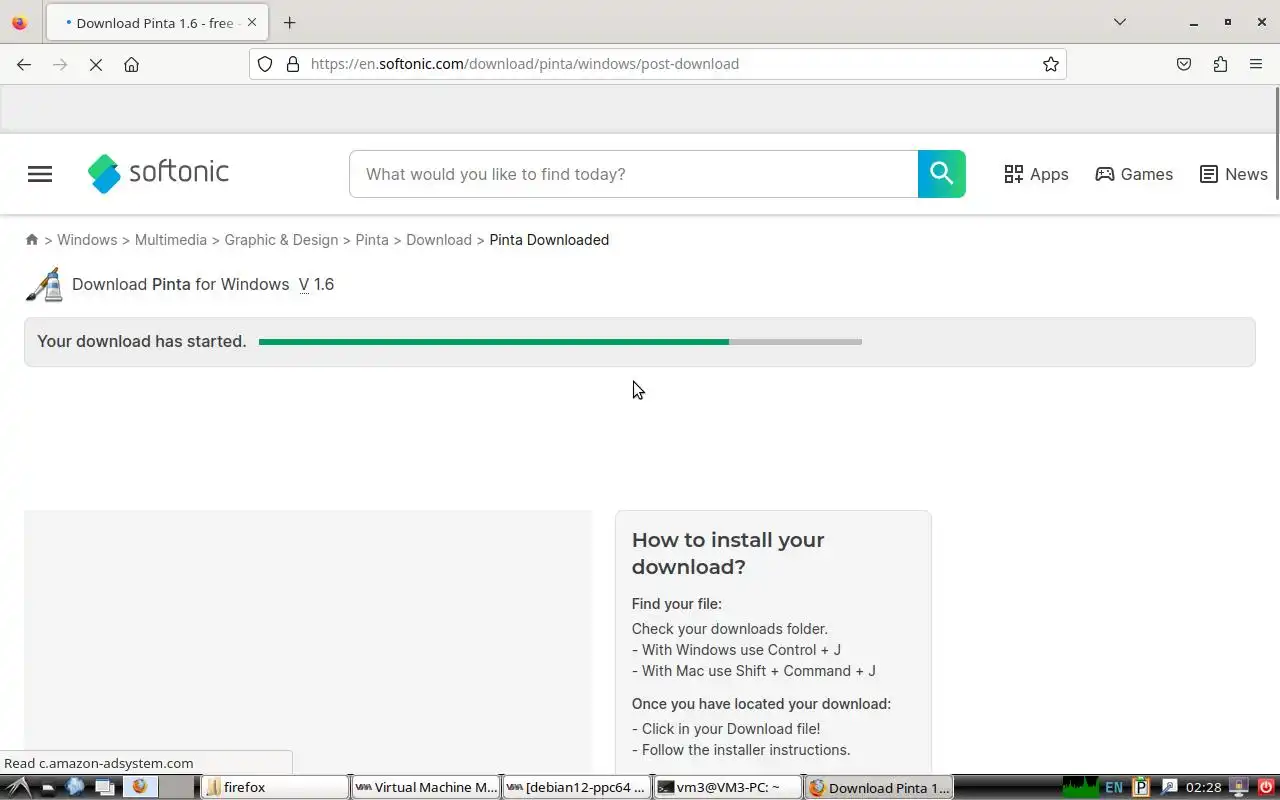The image size is (1280, 800).
Task: Open the News section
Action: pos(1234,174)
